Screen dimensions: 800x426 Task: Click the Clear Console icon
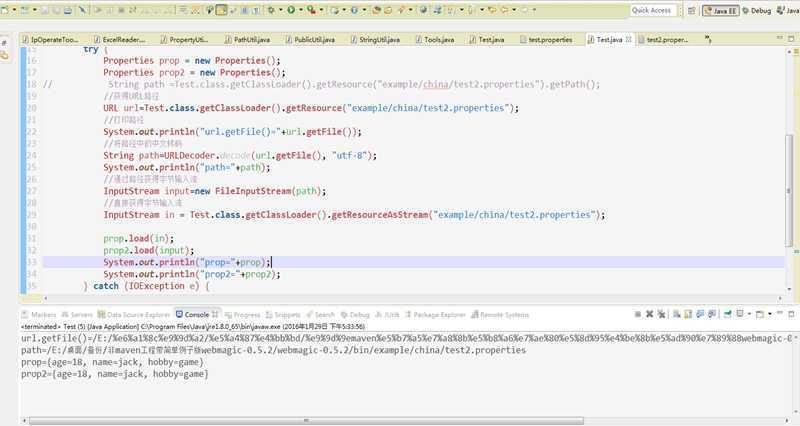coord(677,314)
